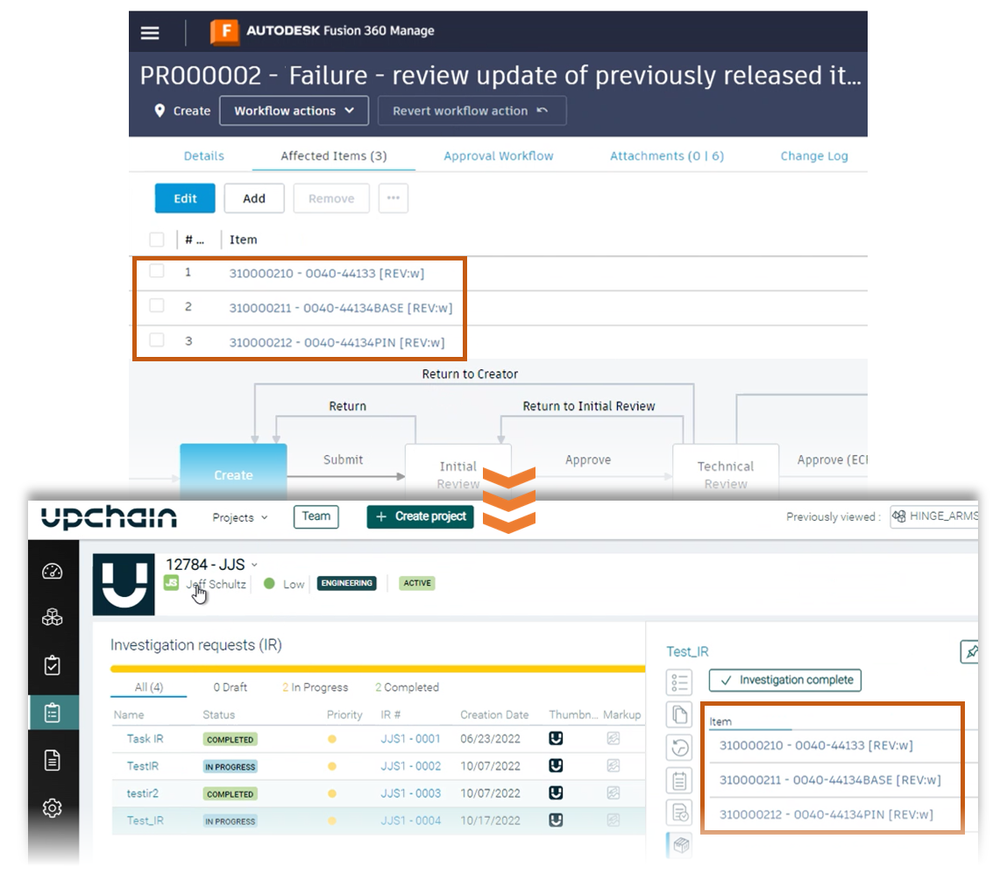Pin the Test_IR panel
This screenshot has width=1000, height=890.
tap(969, 651)
